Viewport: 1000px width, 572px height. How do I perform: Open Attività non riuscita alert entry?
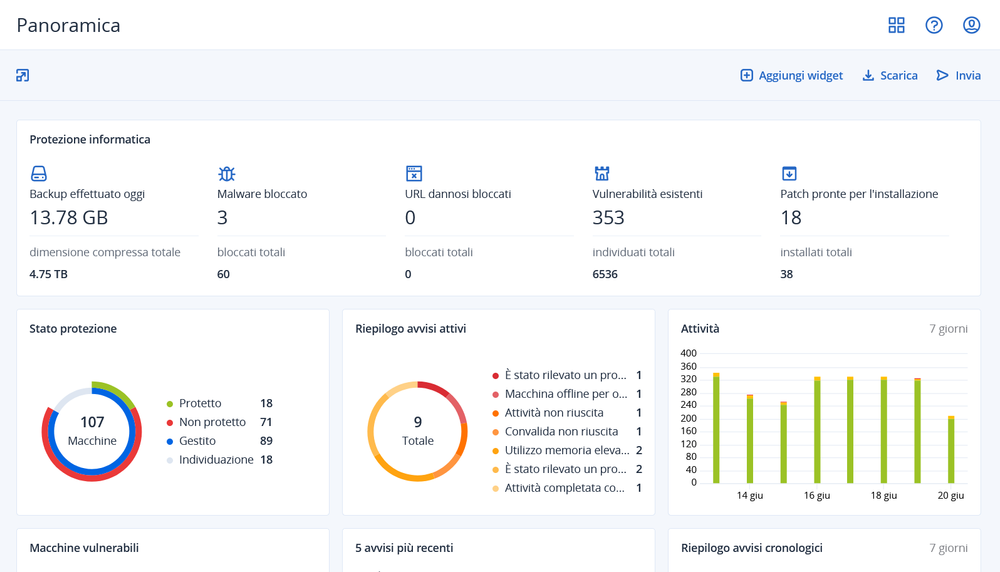pos(553,413)
